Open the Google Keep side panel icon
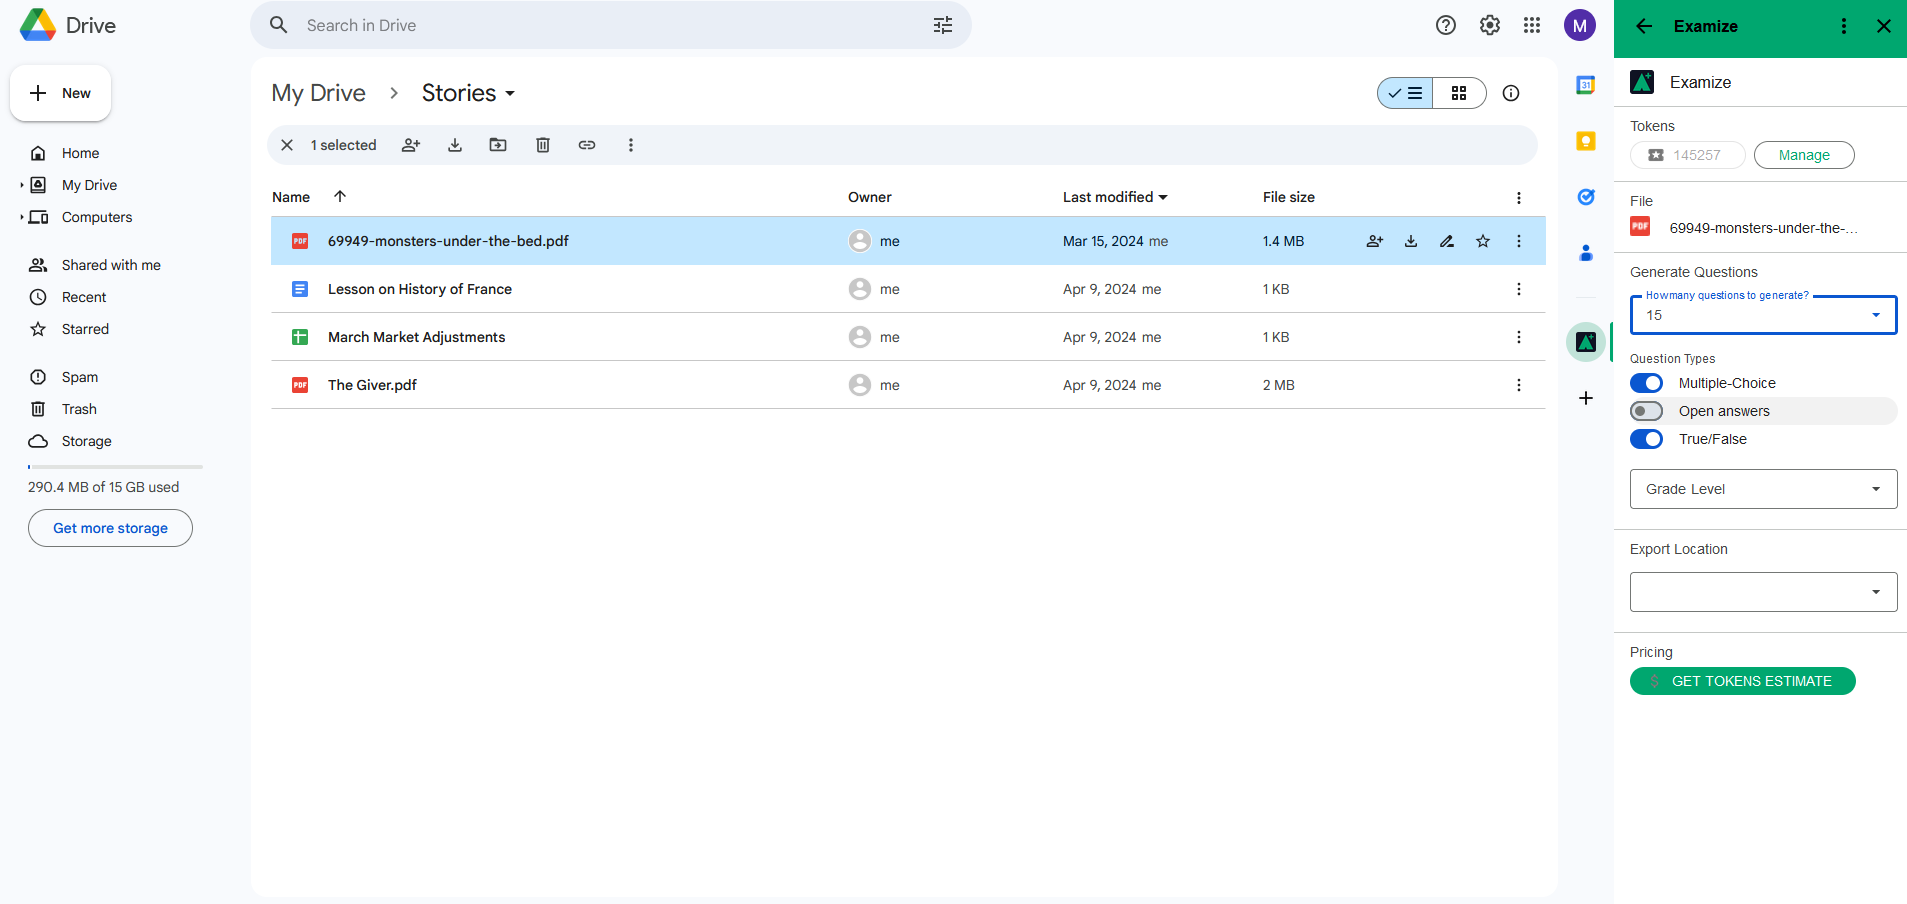 coord(1586,141)
